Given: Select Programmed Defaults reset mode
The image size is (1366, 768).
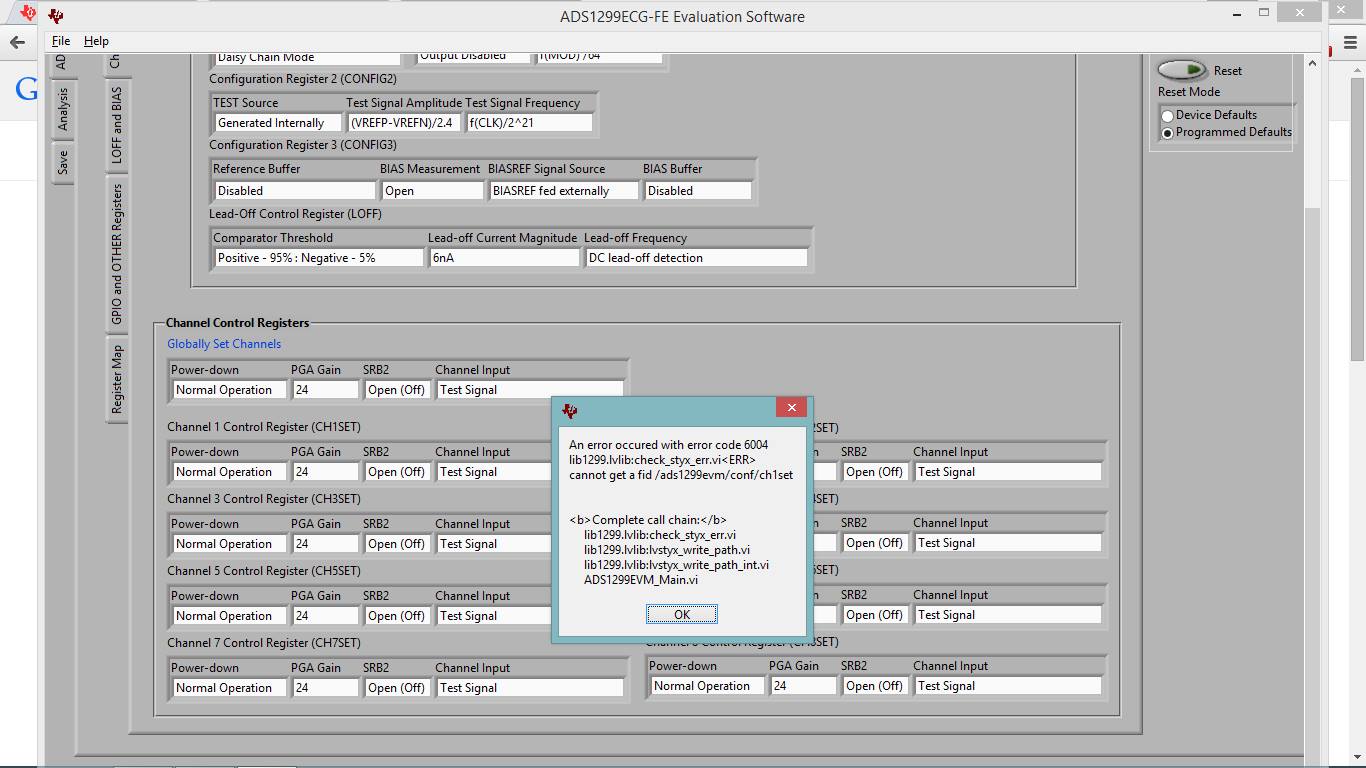Looking at the screenshot, I should pyautogui.click(x=1166, y=133).
